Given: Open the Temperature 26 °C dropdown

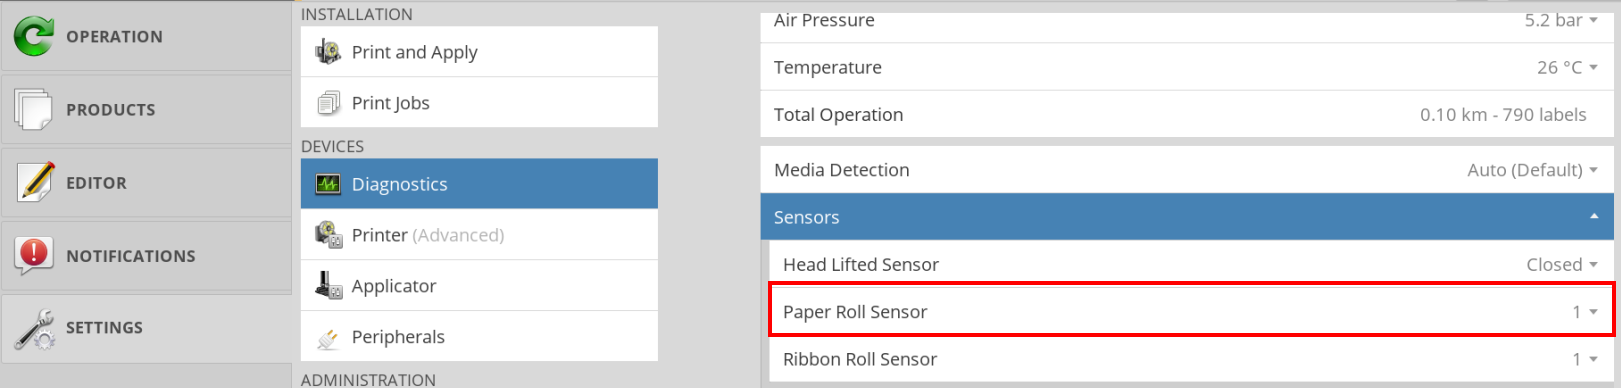Looking at the screenshot, I should tap(1567, 68).
